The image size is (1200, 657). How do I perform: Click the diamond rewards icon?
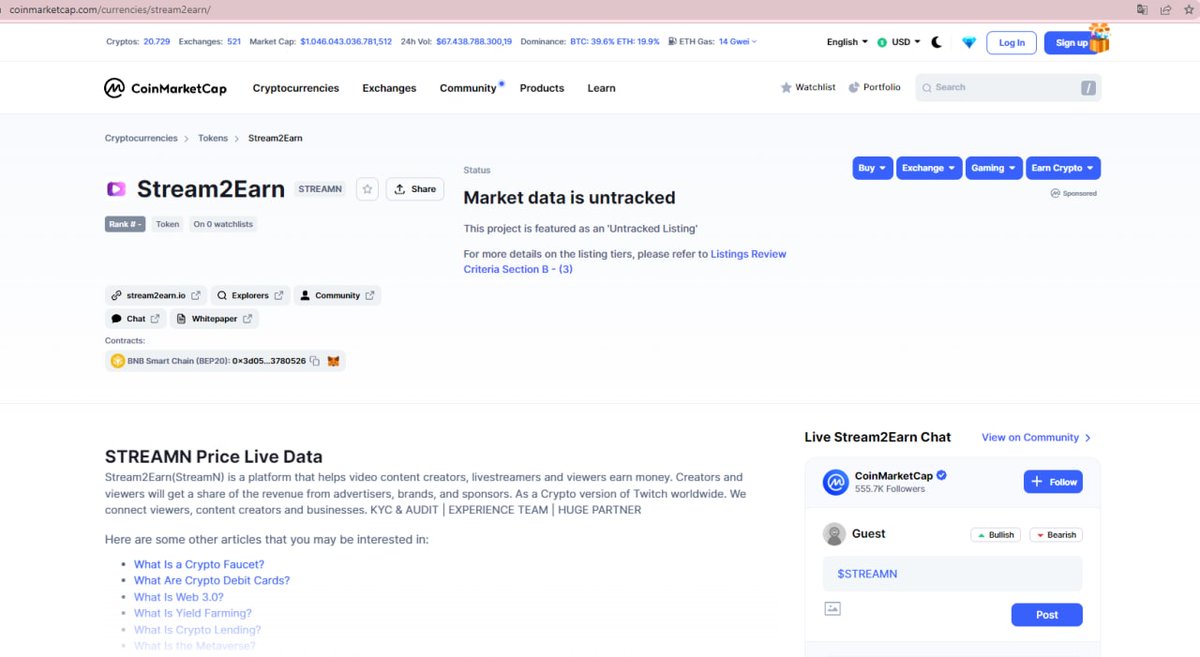(968, 42)
